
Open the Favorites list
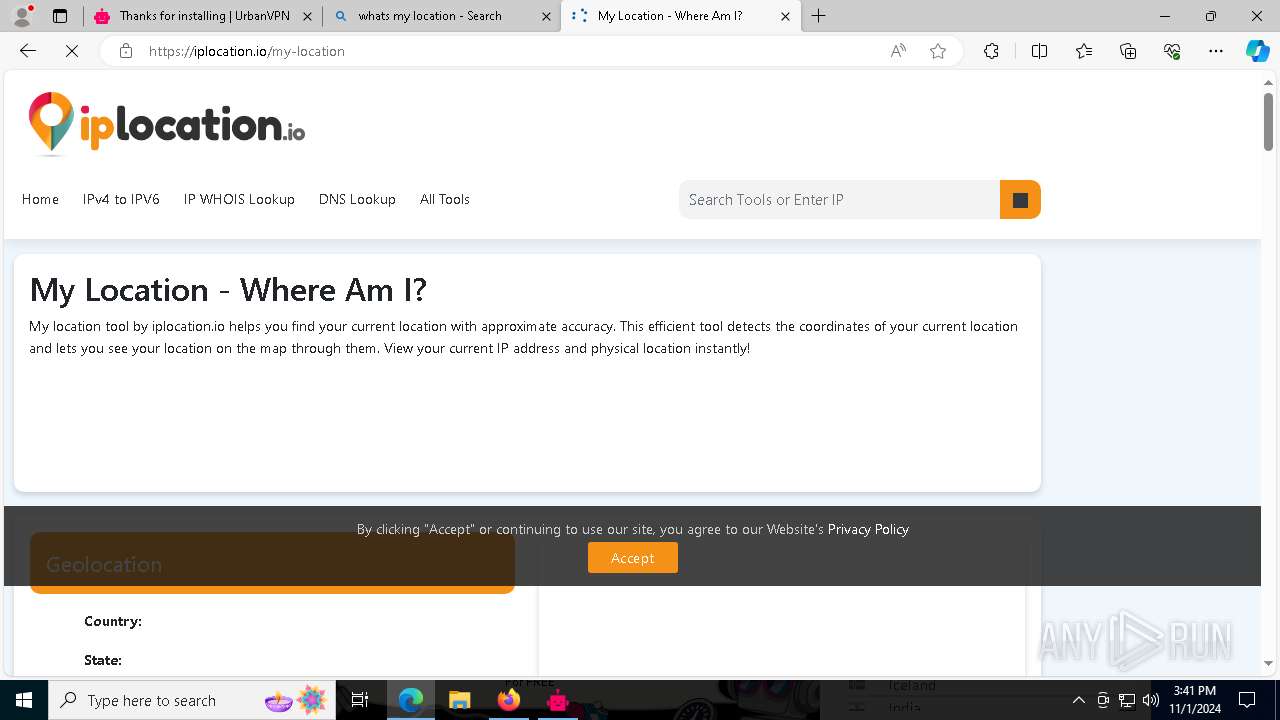[1084, 51]
